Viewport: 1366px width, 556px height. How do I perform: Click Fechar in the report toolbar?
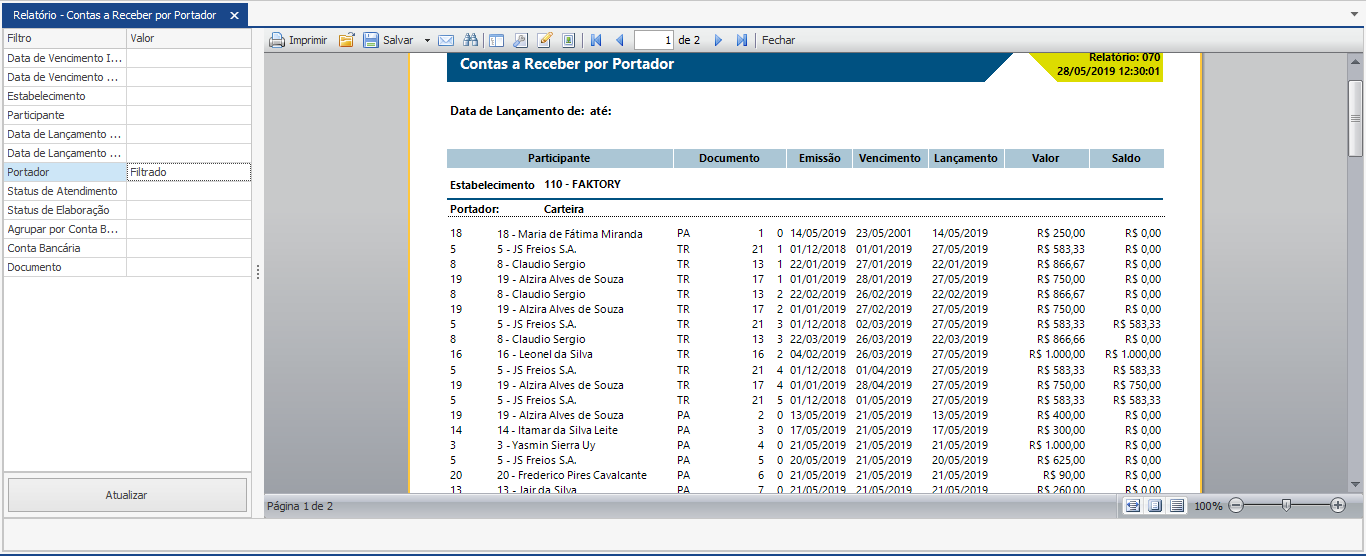[778, 40]
